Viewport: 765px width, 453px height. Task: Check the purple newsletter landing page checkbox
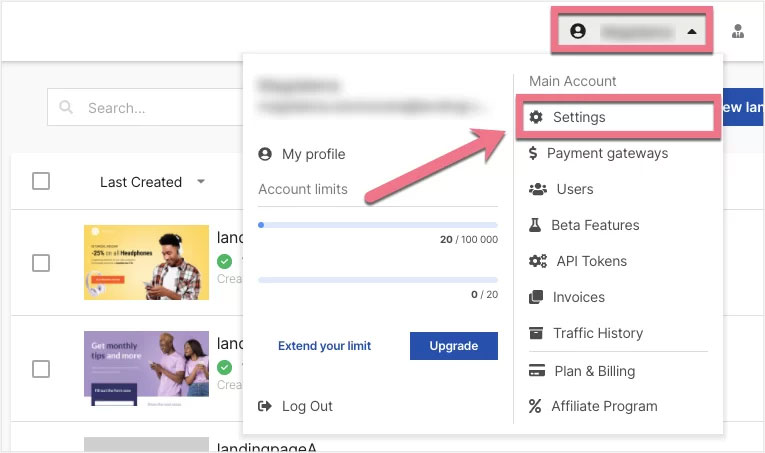click(41, 369)
